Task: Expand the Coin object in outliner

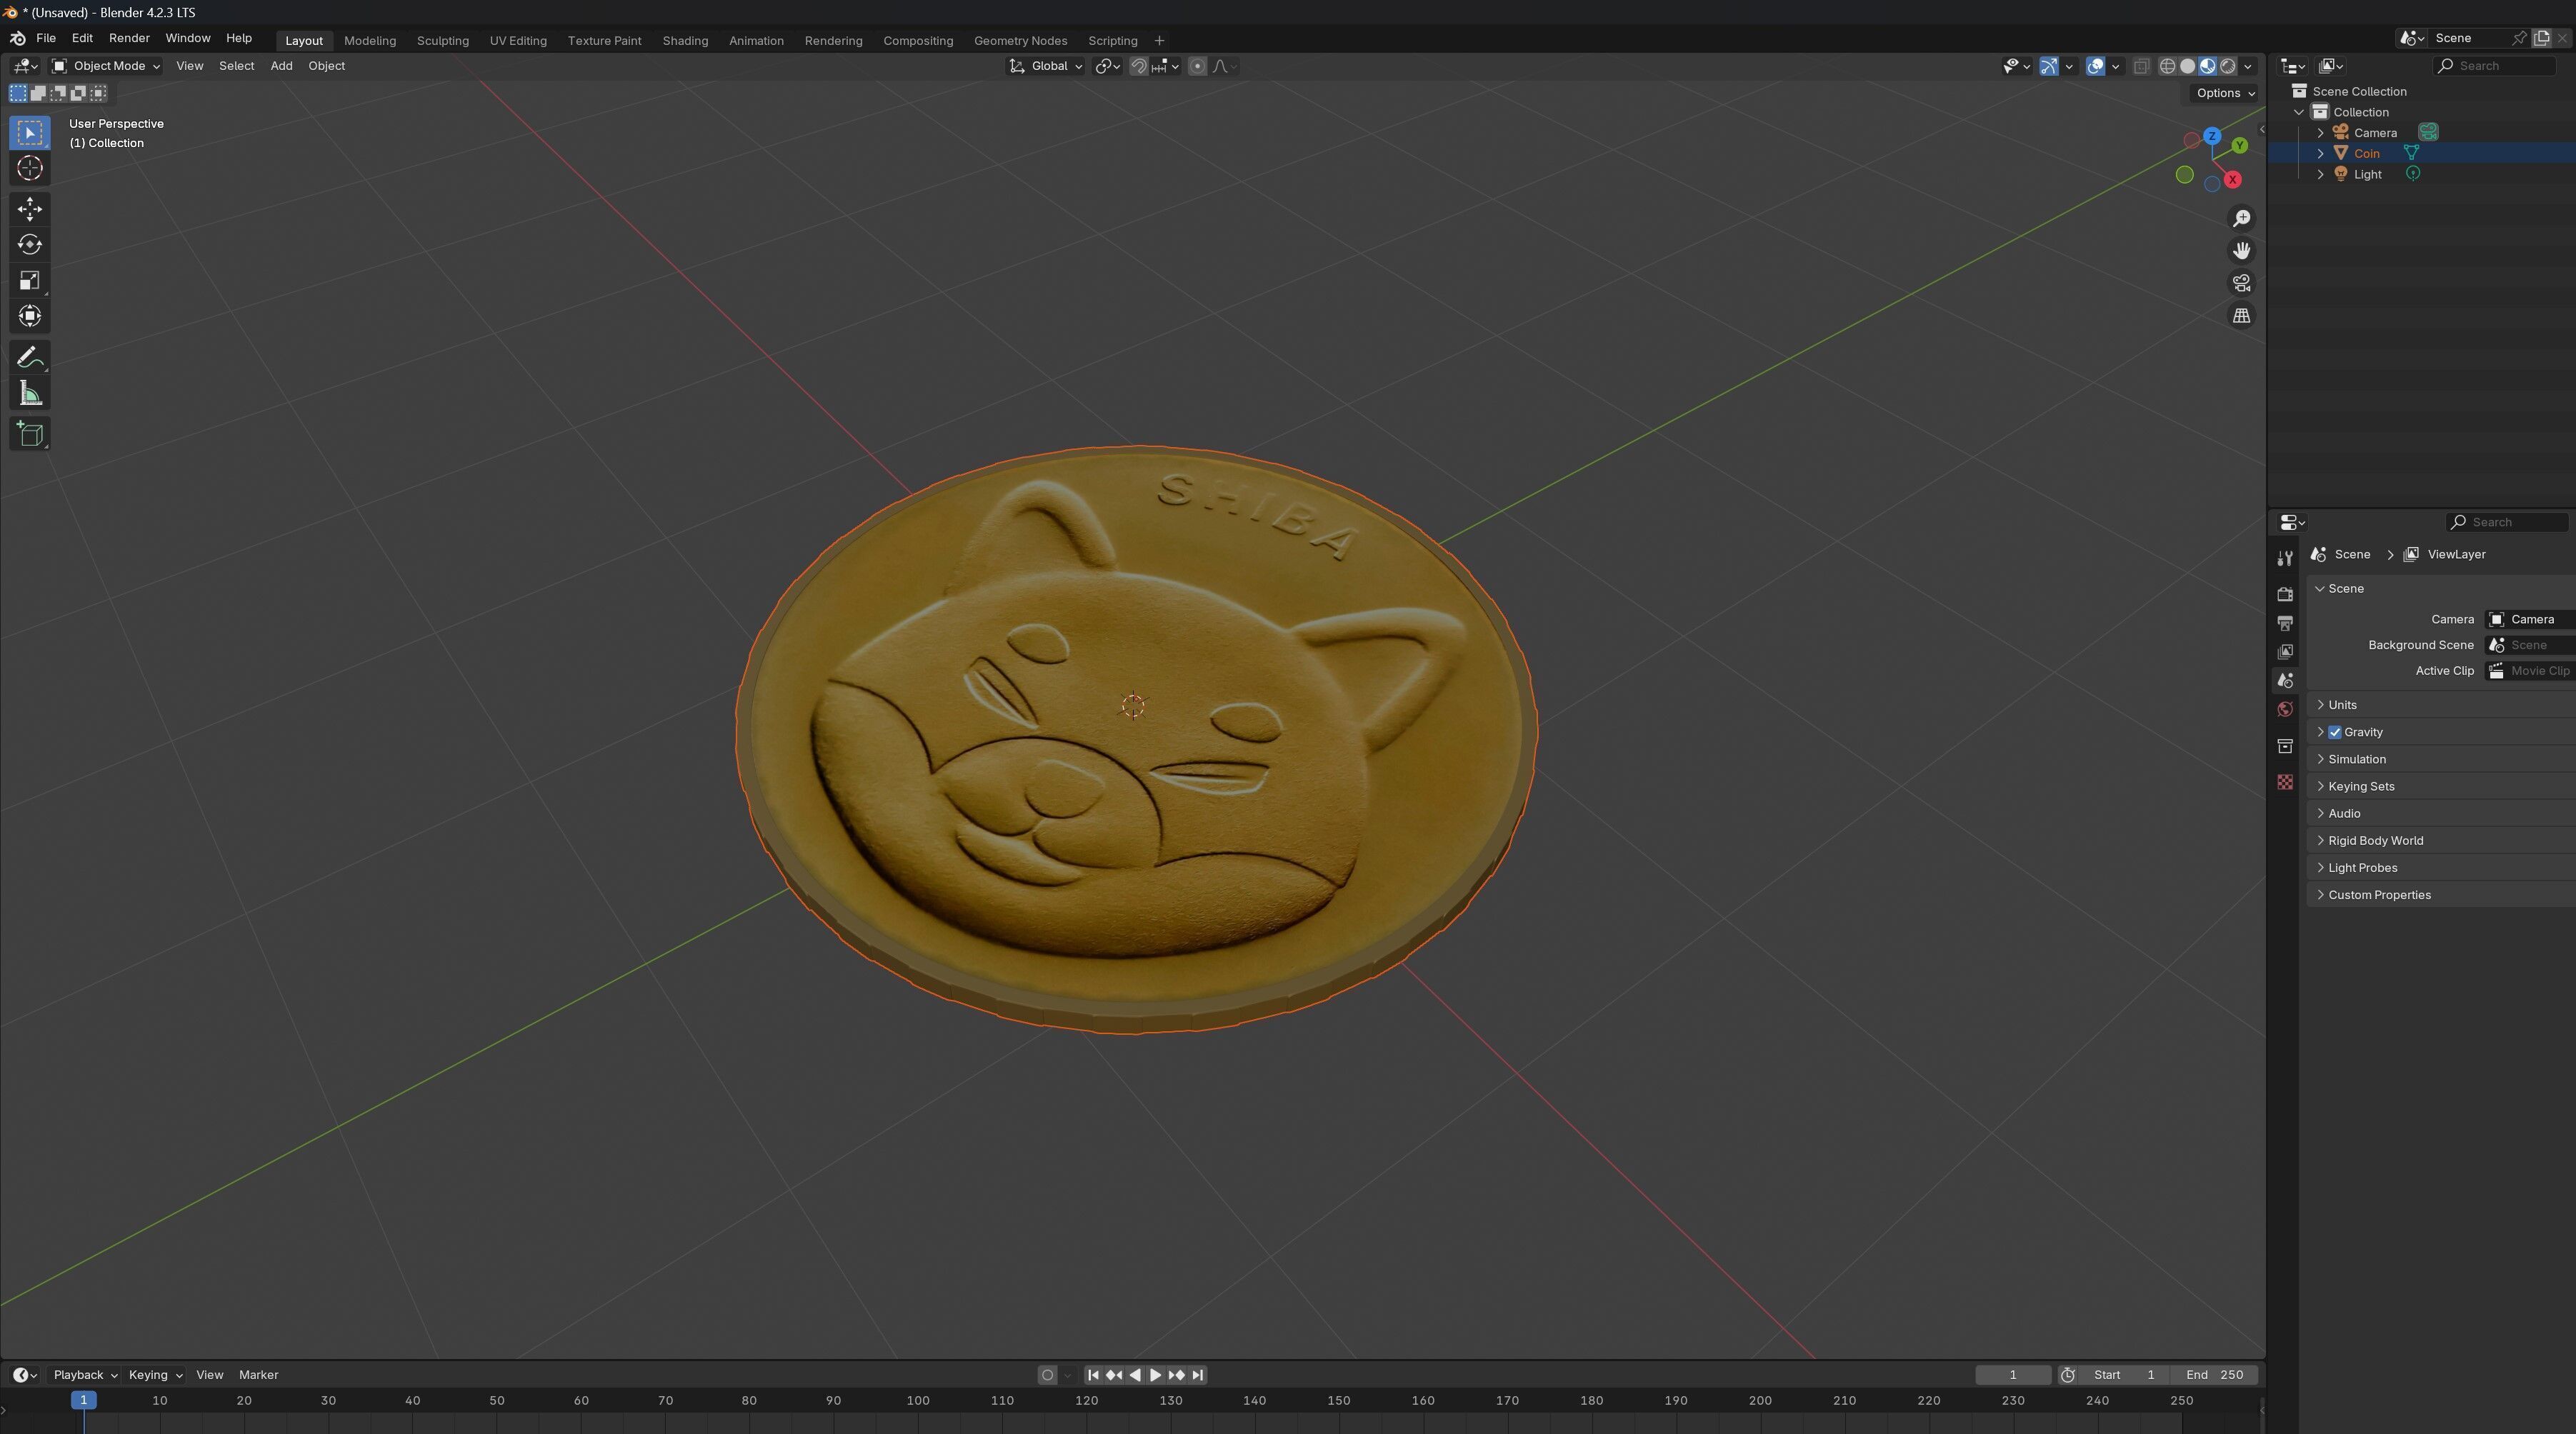Action: click(2321, 153)
